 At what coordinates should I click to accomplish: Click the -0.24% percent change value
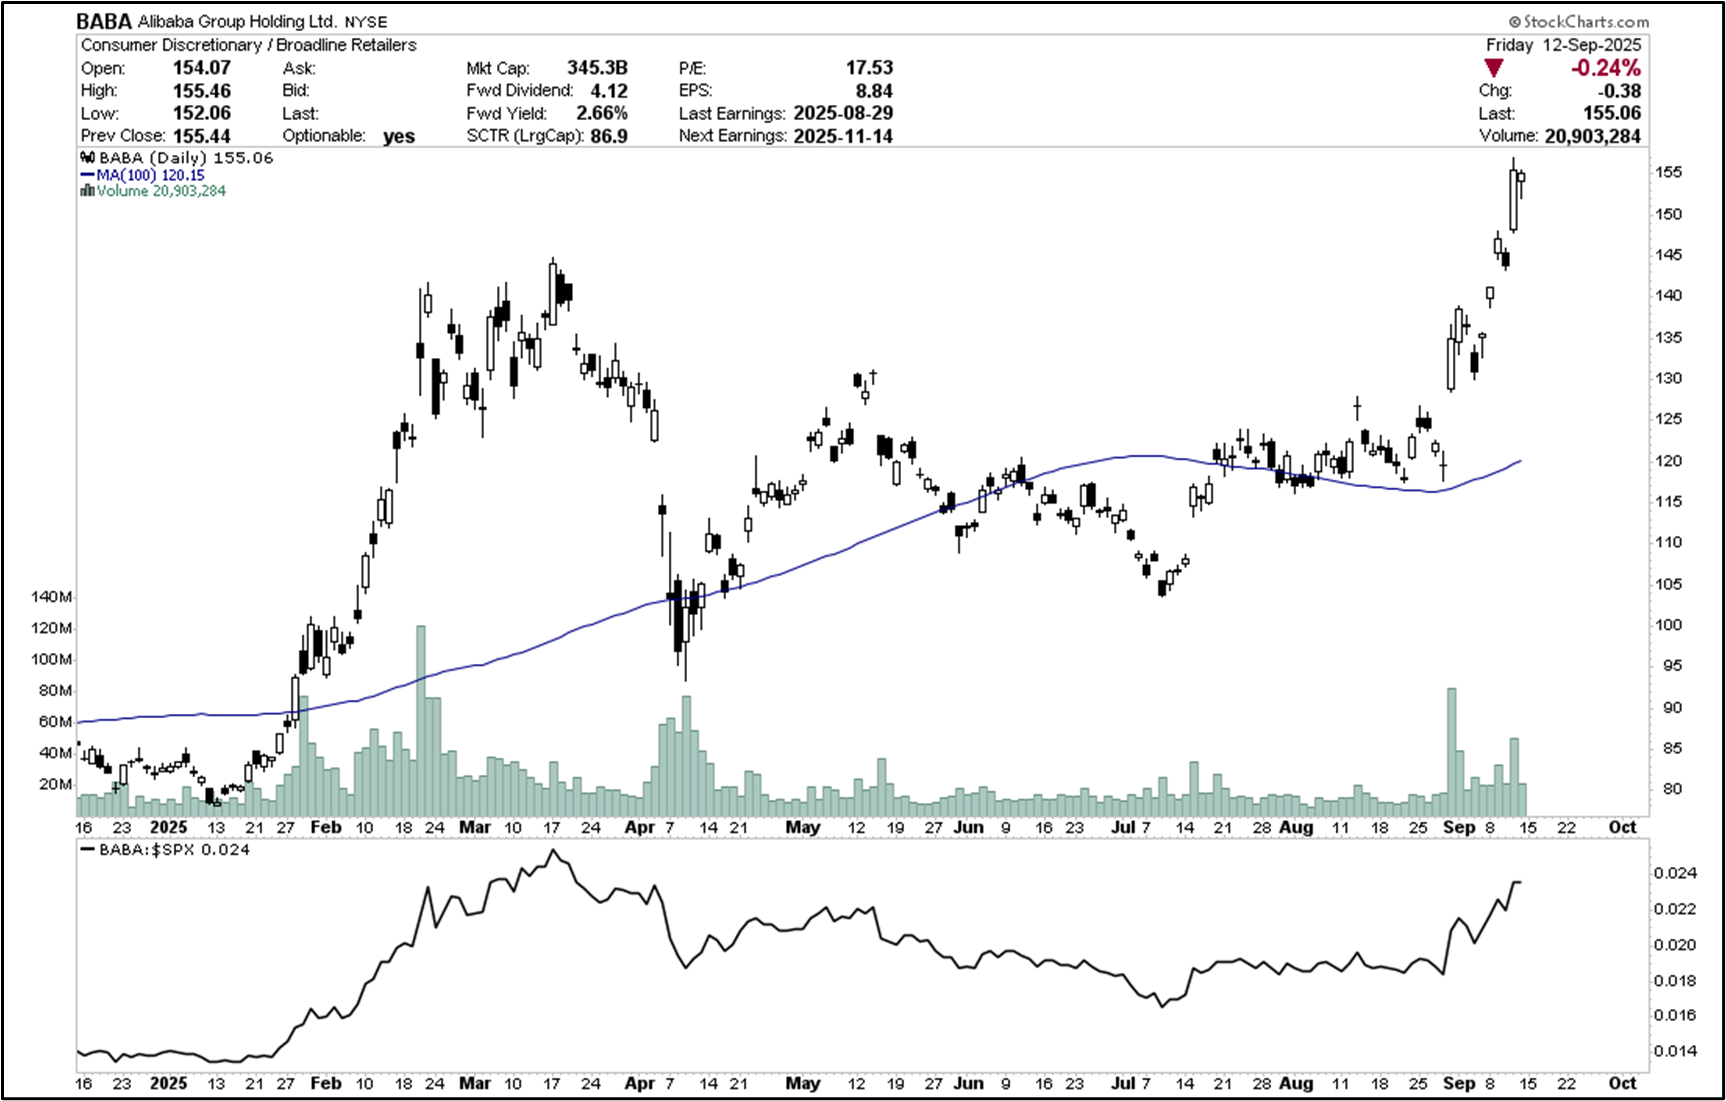[x=1606, y=68]
